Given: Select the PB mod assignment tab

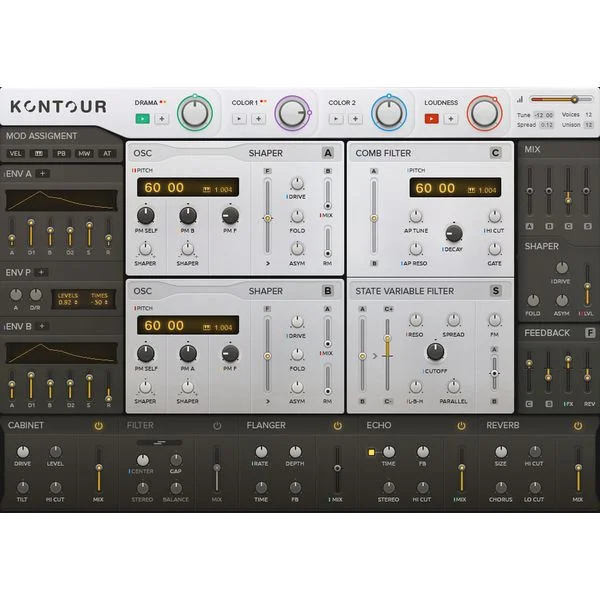Looking at the screenshot, I should pyautogui.click(x=61, y=153).
